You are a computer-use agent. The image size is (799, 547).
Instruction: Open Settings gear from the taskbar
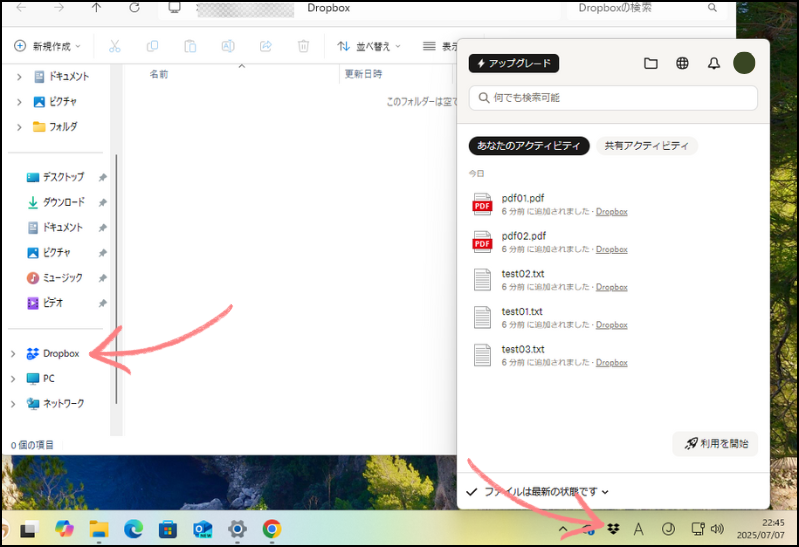pos(237,530)
